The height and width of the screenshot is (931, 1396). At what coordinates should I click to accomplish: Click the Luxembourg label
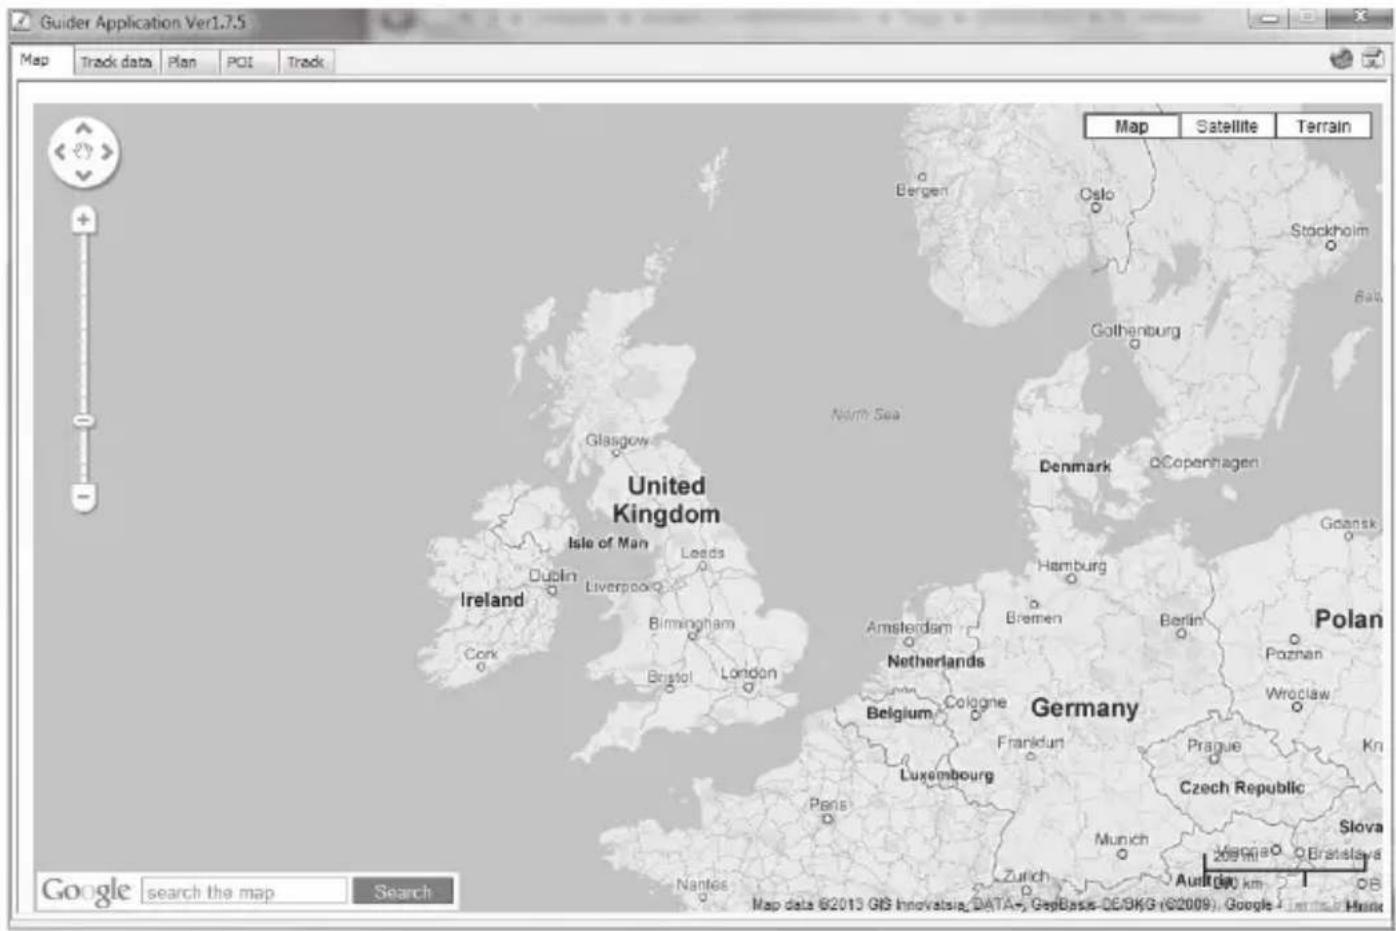click(947, 775)
